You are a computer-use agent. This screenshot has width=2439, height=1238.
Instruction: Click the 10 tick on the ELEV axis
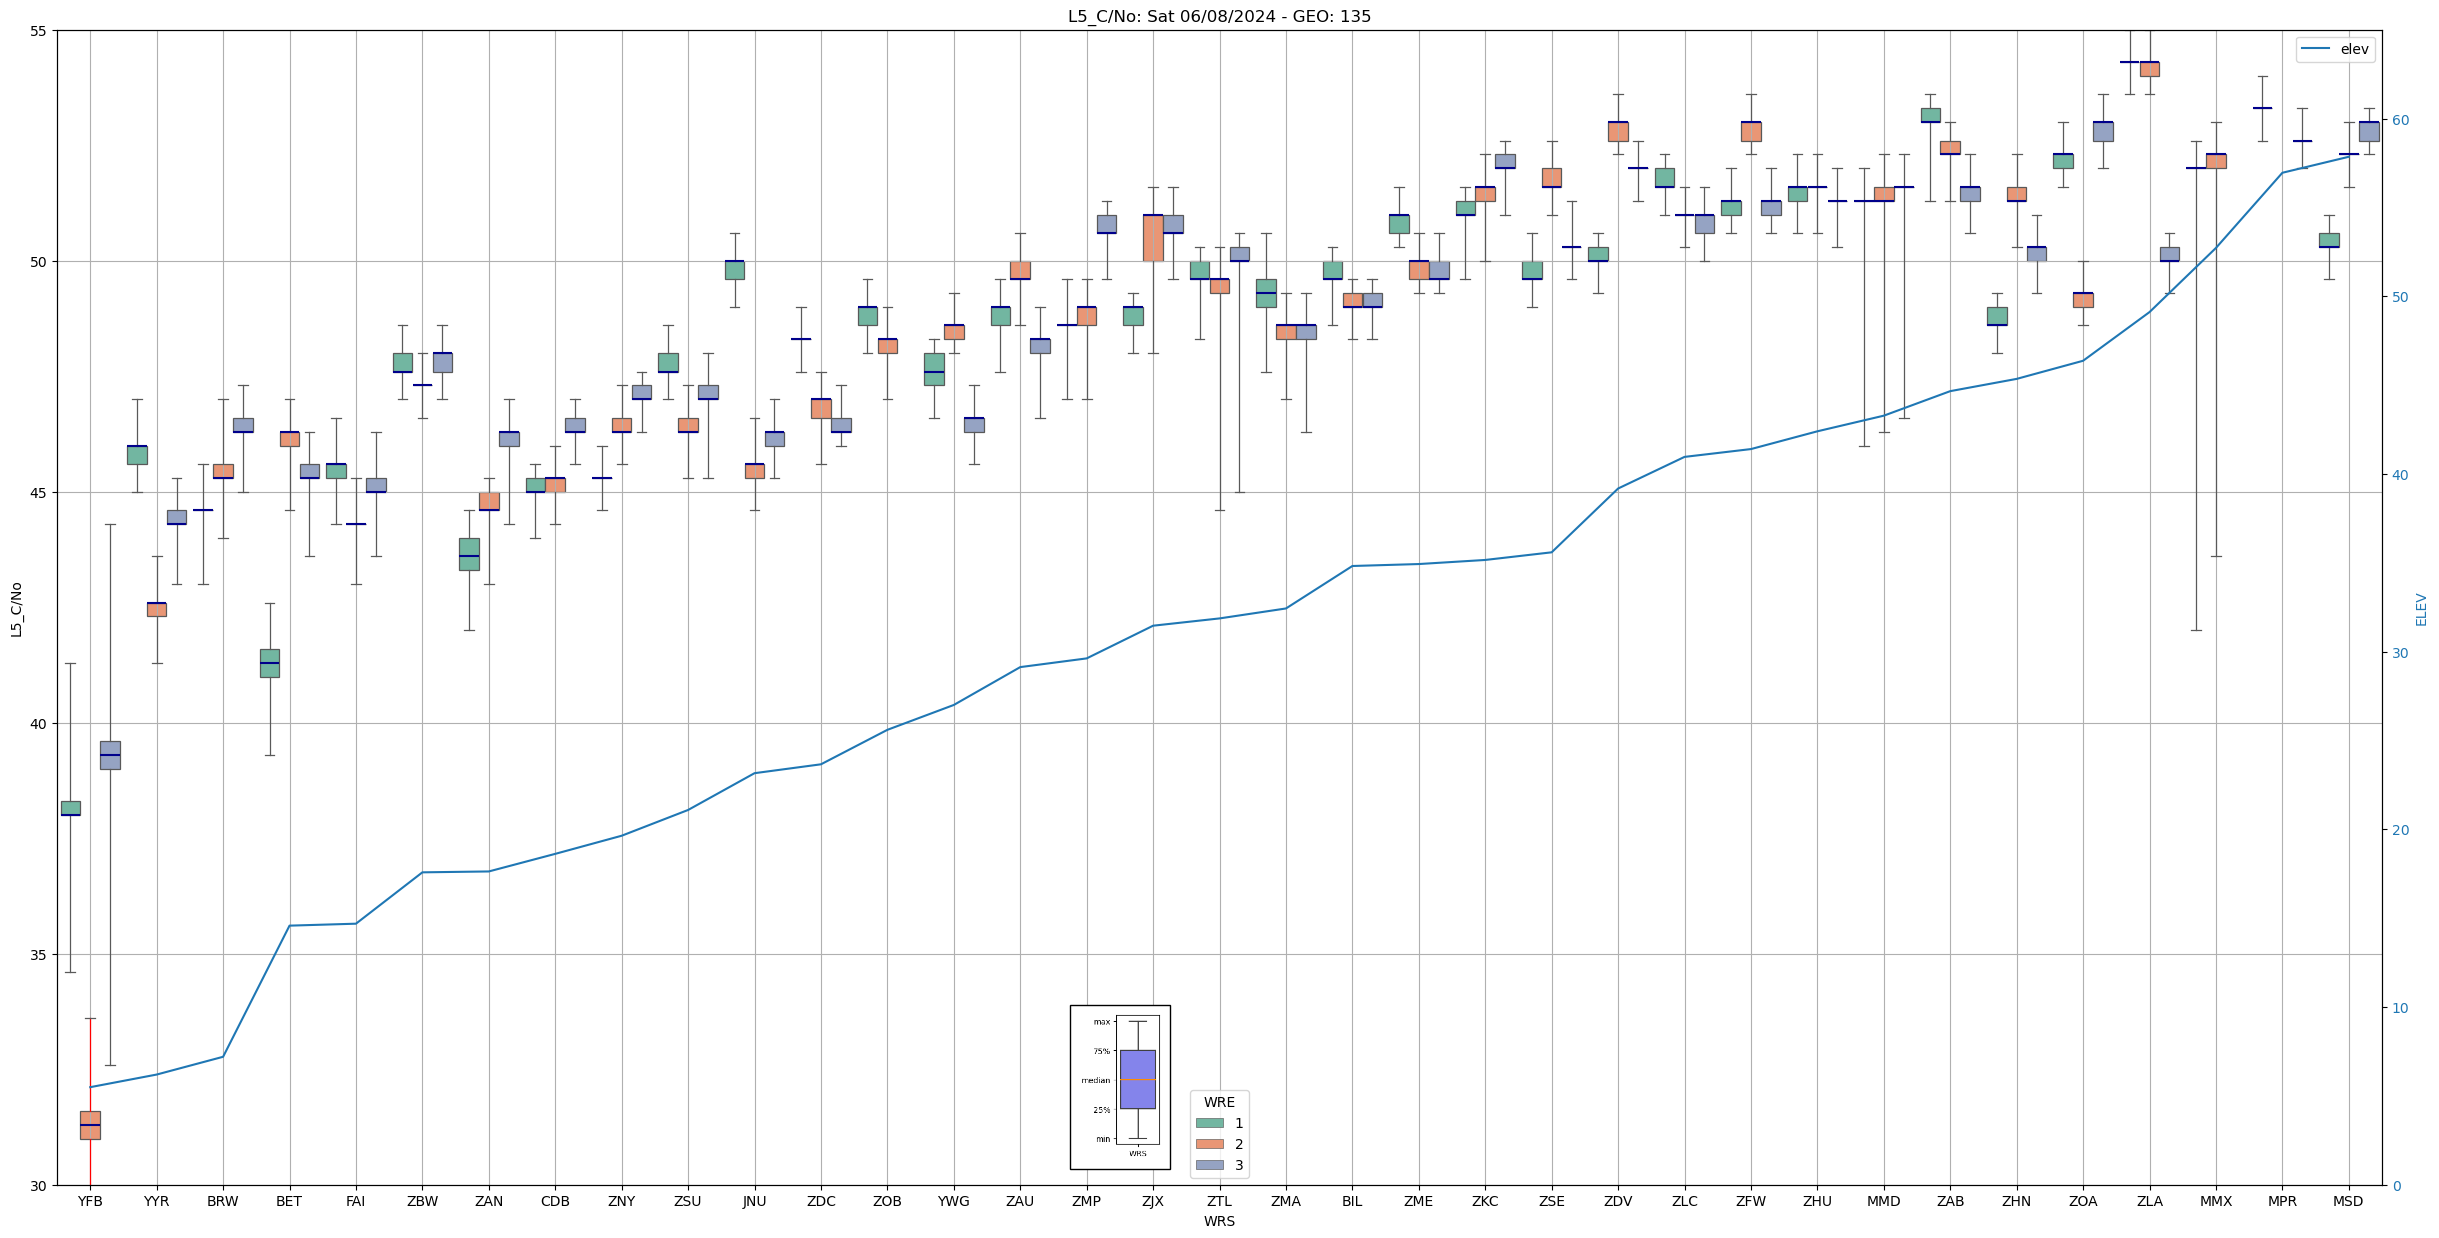tap(2399, 1008)
